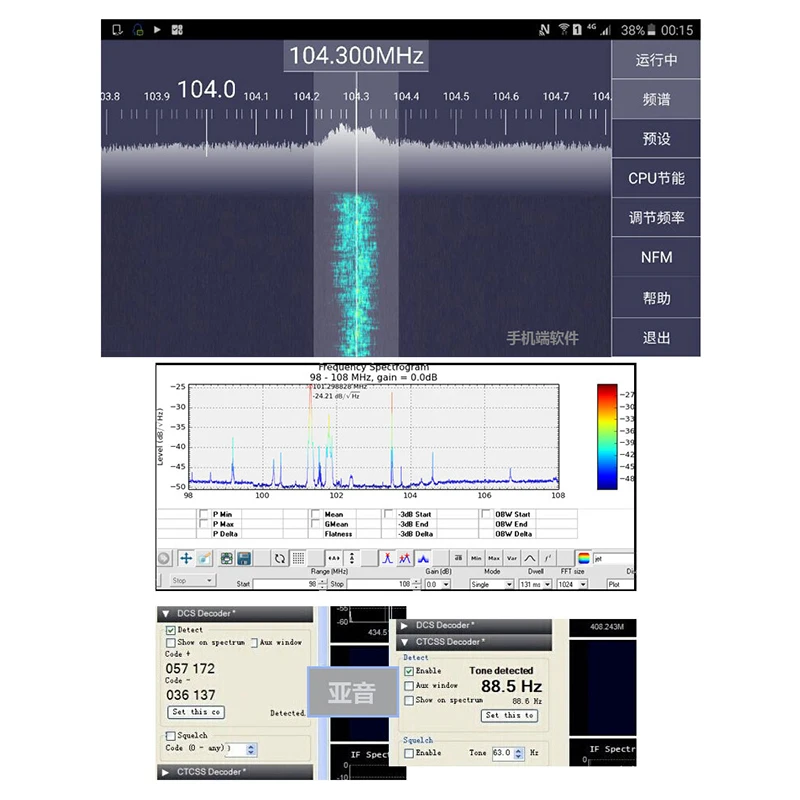Uncheck Detect in DCS Decoder
The image size is (800, 800).
(x=171, y=630)
